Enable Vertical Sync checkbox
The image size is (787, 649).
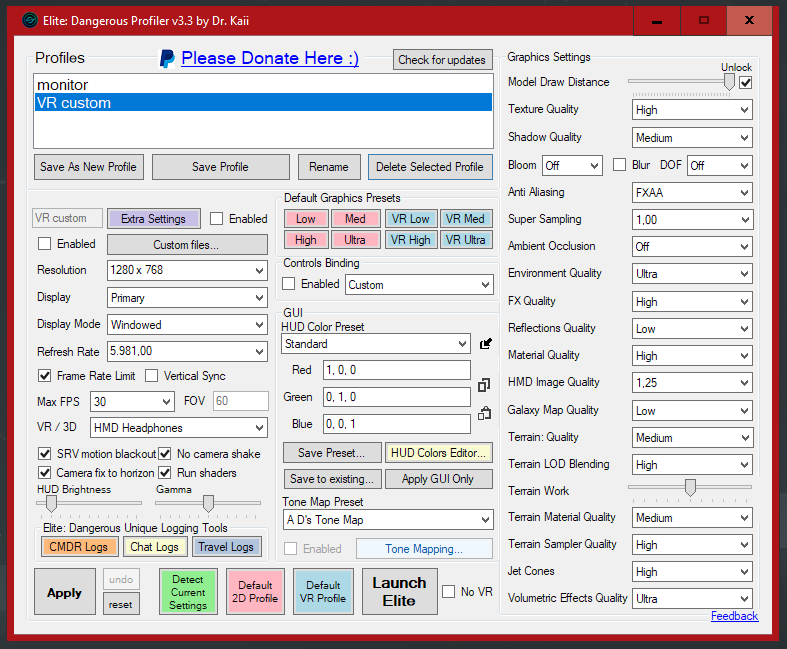click(152, 375)
